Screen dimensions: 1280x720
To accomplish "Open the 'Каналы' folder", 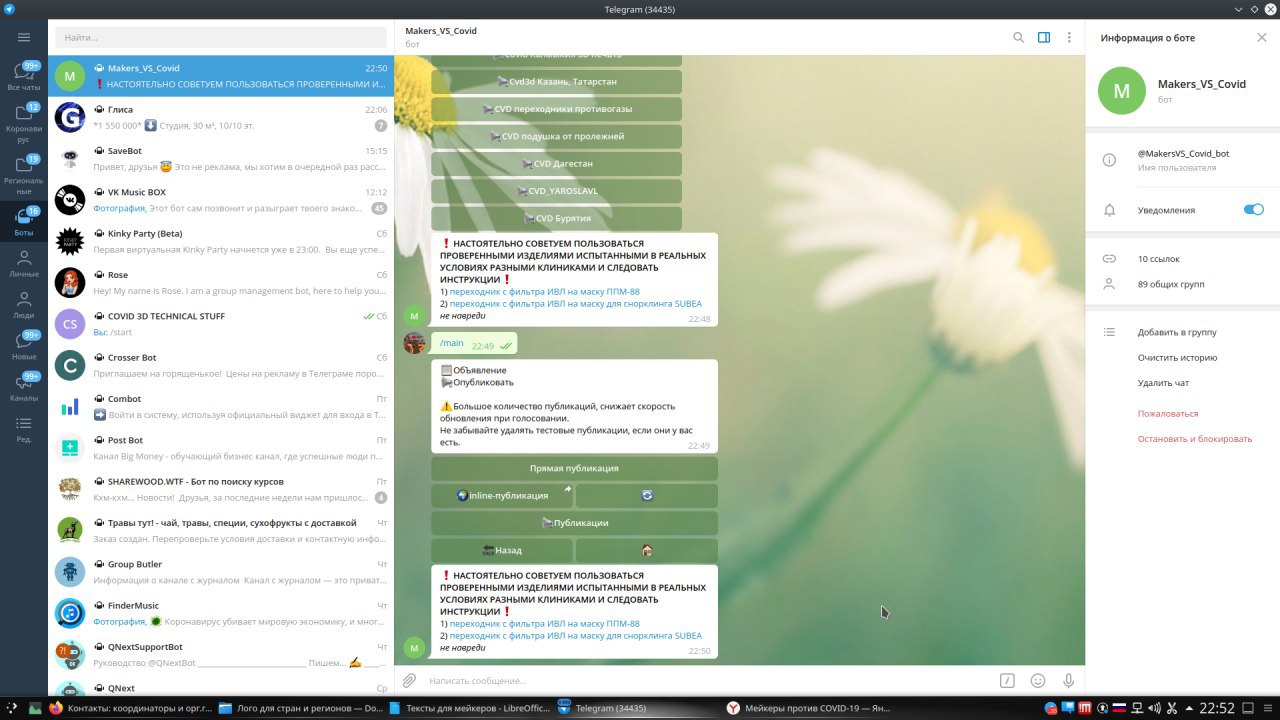I will (x=24, y=387).
